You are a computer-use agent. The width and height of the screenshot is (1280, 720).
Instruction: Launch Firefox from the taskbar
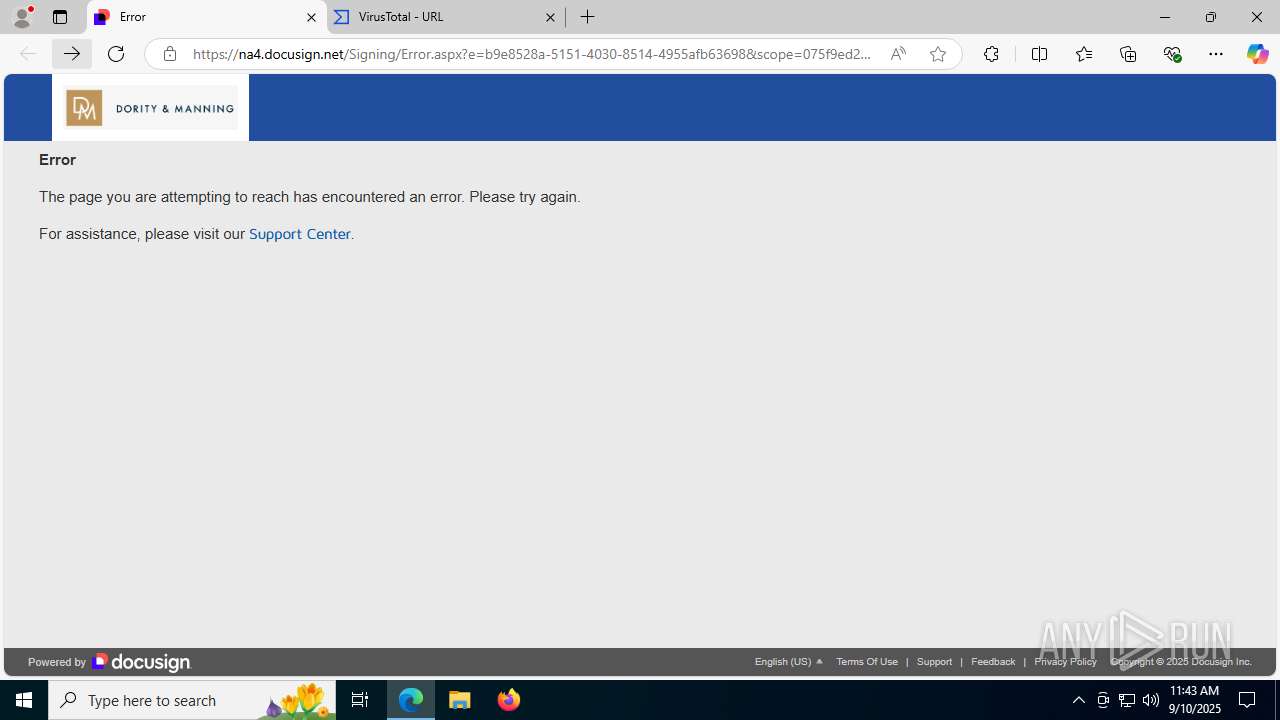[509, 700]
